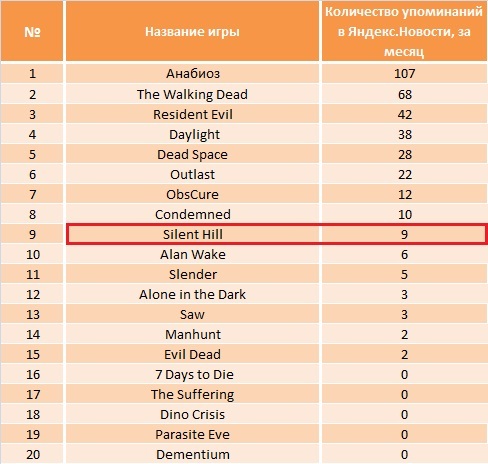Select the cell containing Анабиоз

coord(192,73)
